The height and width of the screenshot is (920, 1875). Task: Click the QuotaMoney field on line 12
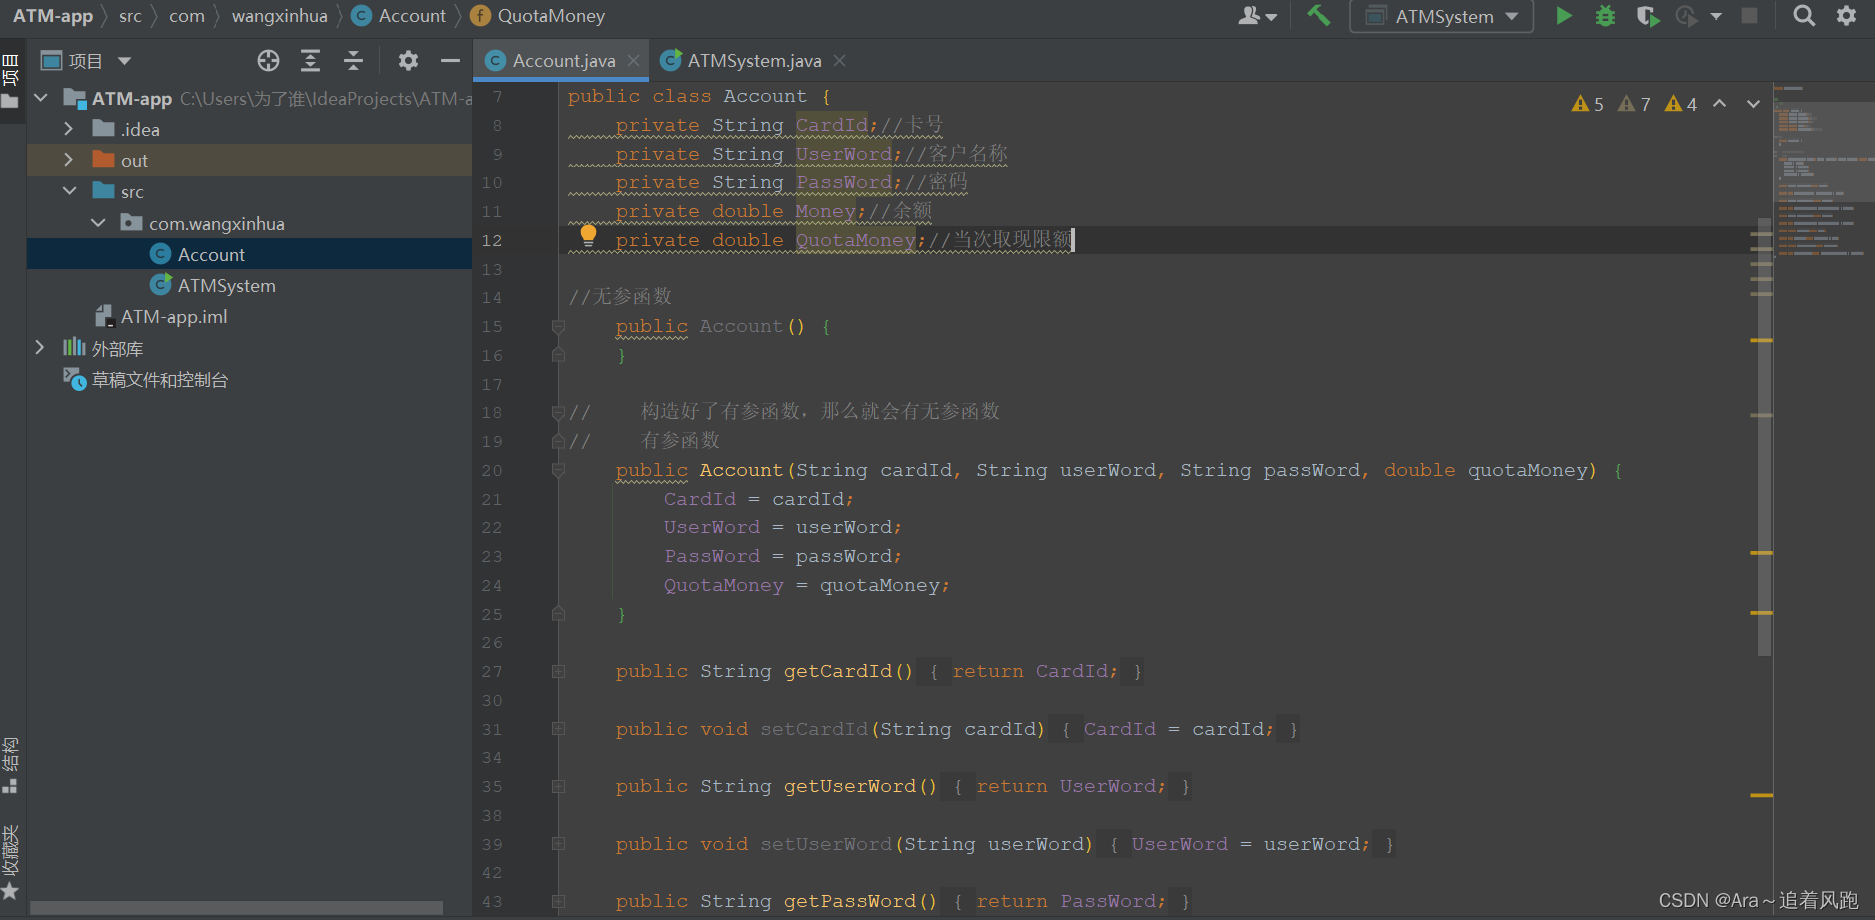(x=855, y=240)
